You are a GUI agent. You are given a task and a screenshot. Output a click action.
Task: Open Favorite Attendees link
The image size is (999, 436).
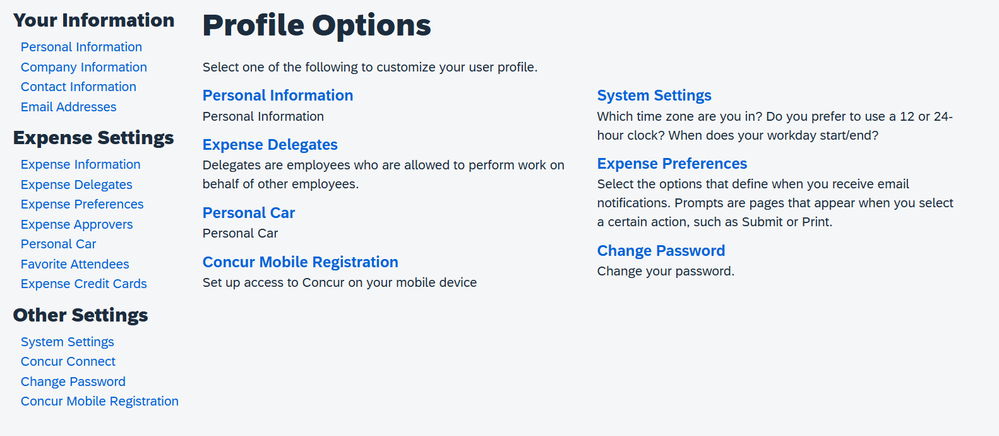coord(75,264)
